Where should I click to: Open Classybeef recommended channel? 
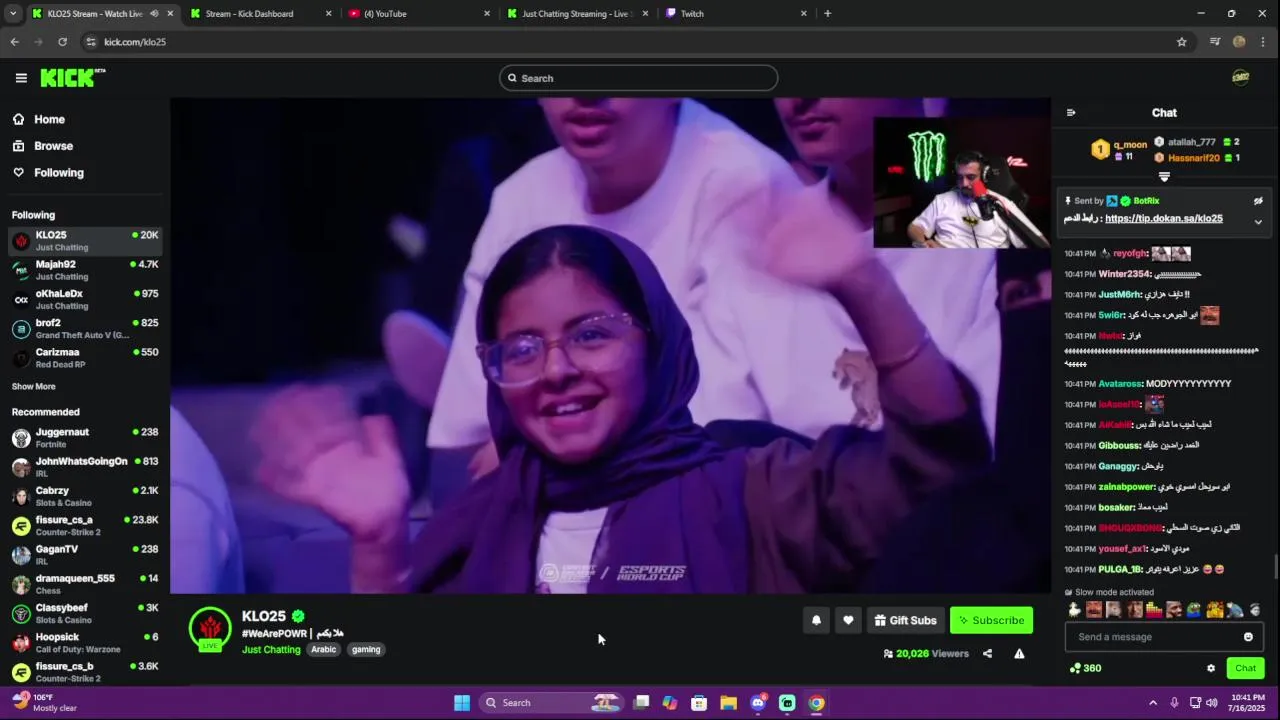(85, 613)
